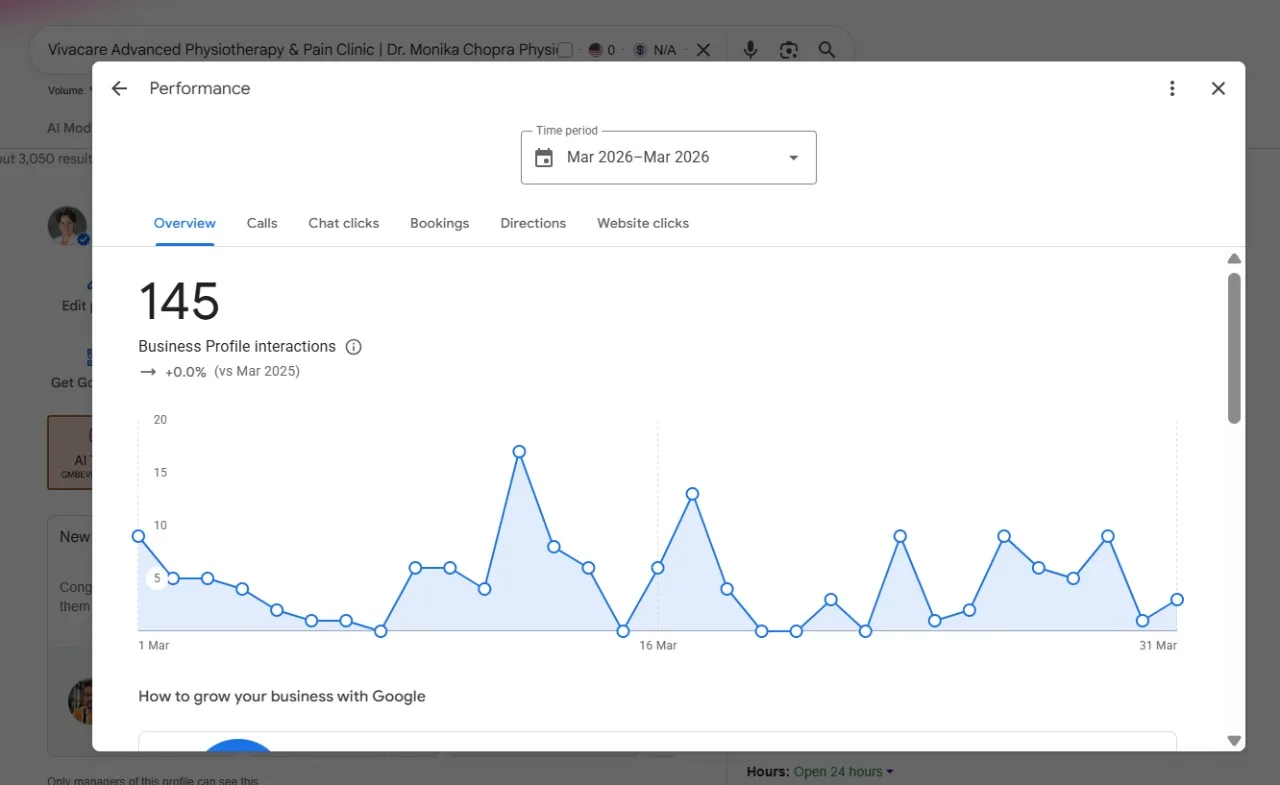This screenshot has height=785, width=1280.
Task: Click the info icon beside Business Profile interactions
Action: (x=353, y=347)
